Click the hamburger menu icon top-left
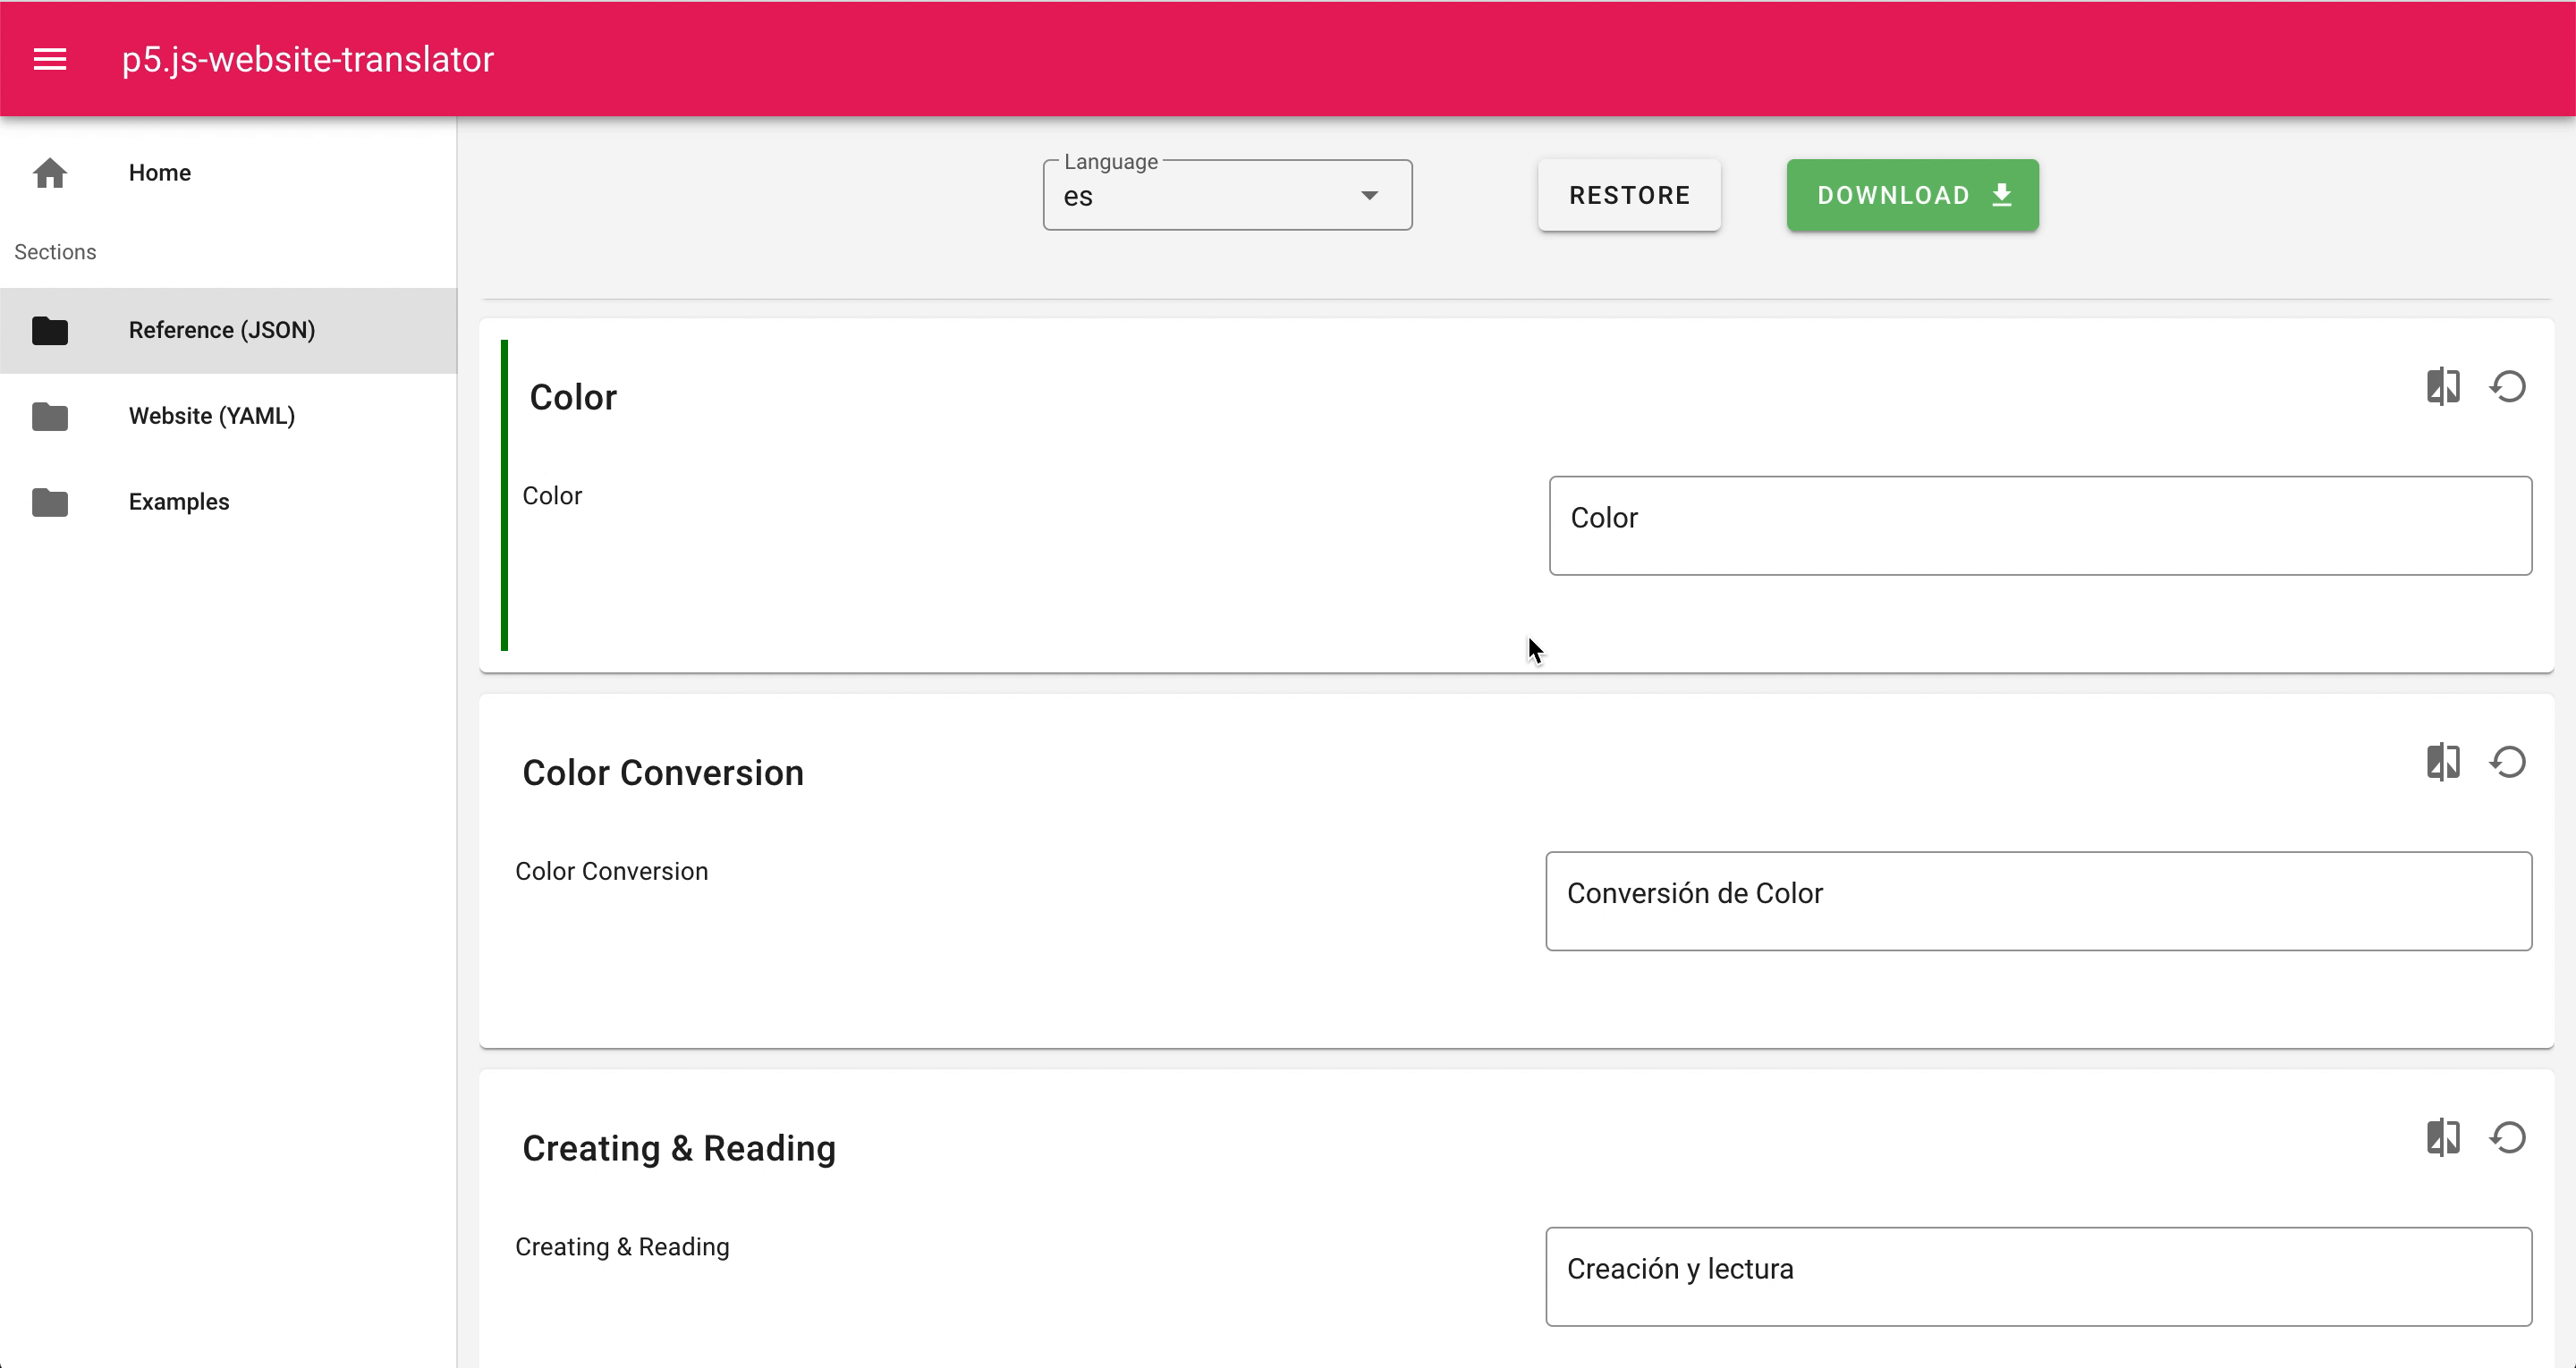This screenshot has height=1368, width=2576. coord(47,60)
